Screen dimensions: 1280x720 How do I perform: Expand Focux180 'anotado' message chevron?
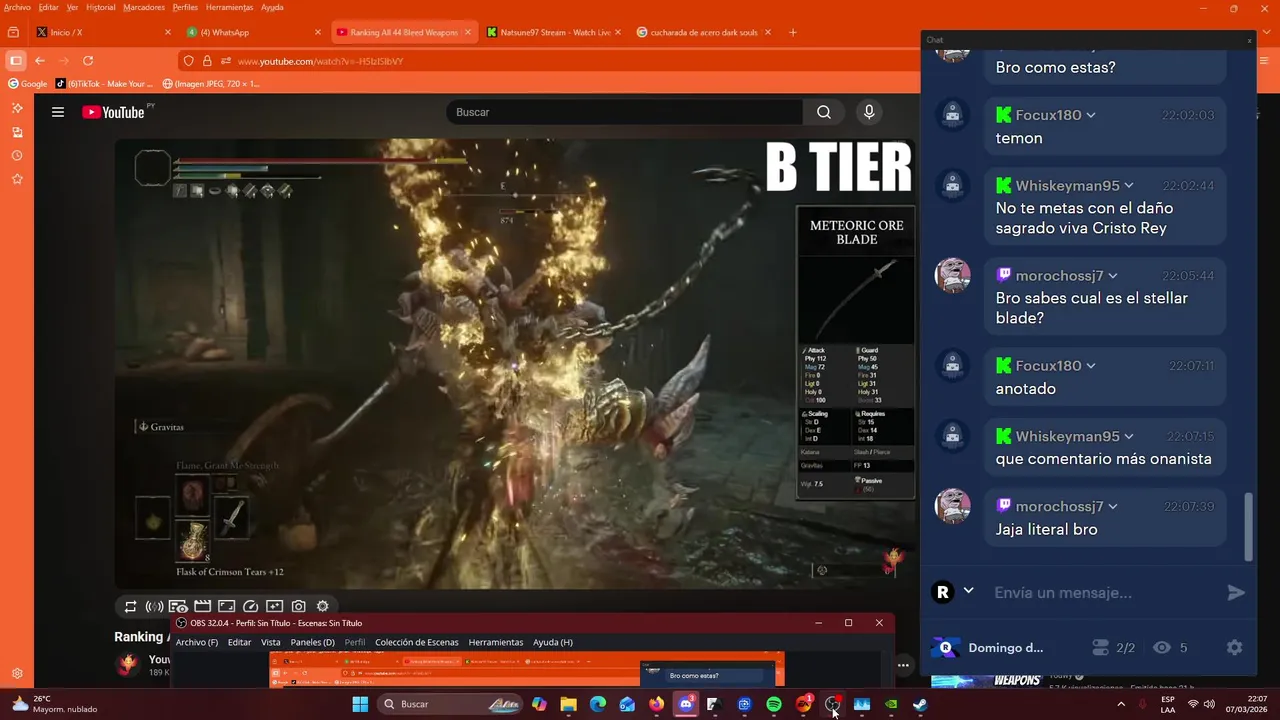pyautogui.click(x=1091, y=366)
